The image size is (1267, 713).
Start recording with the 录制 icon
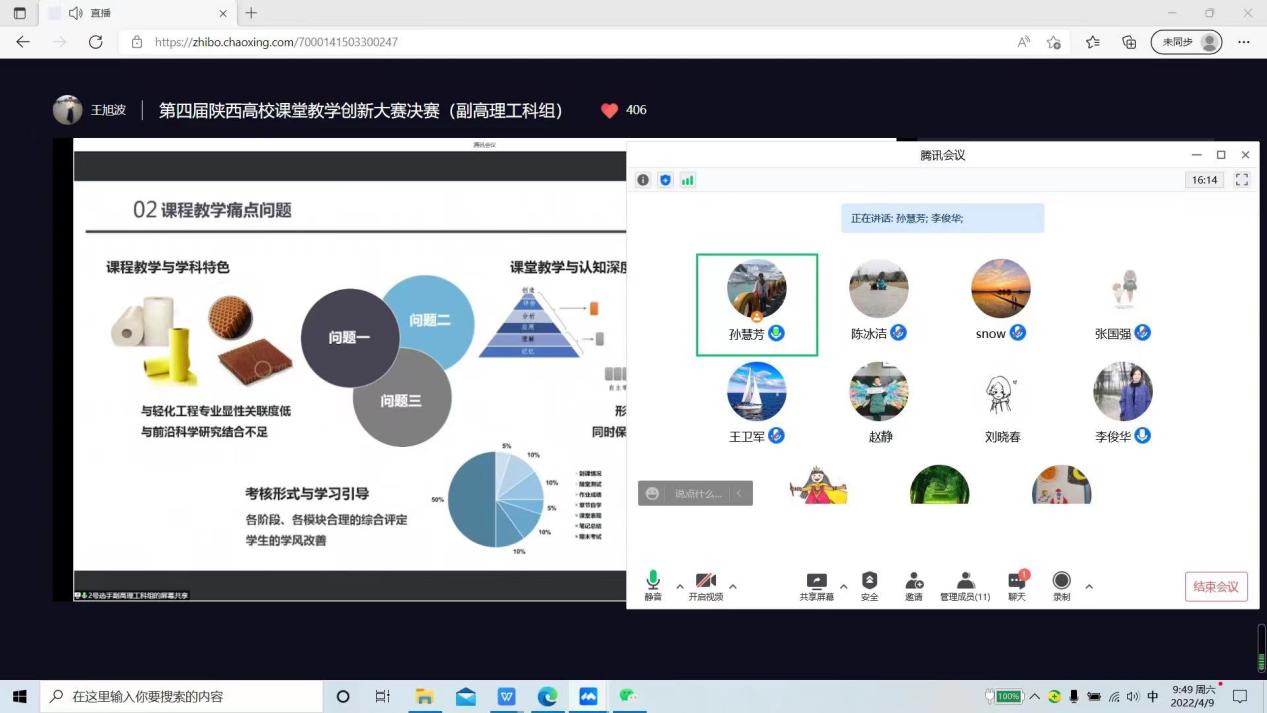[1061, 581]
